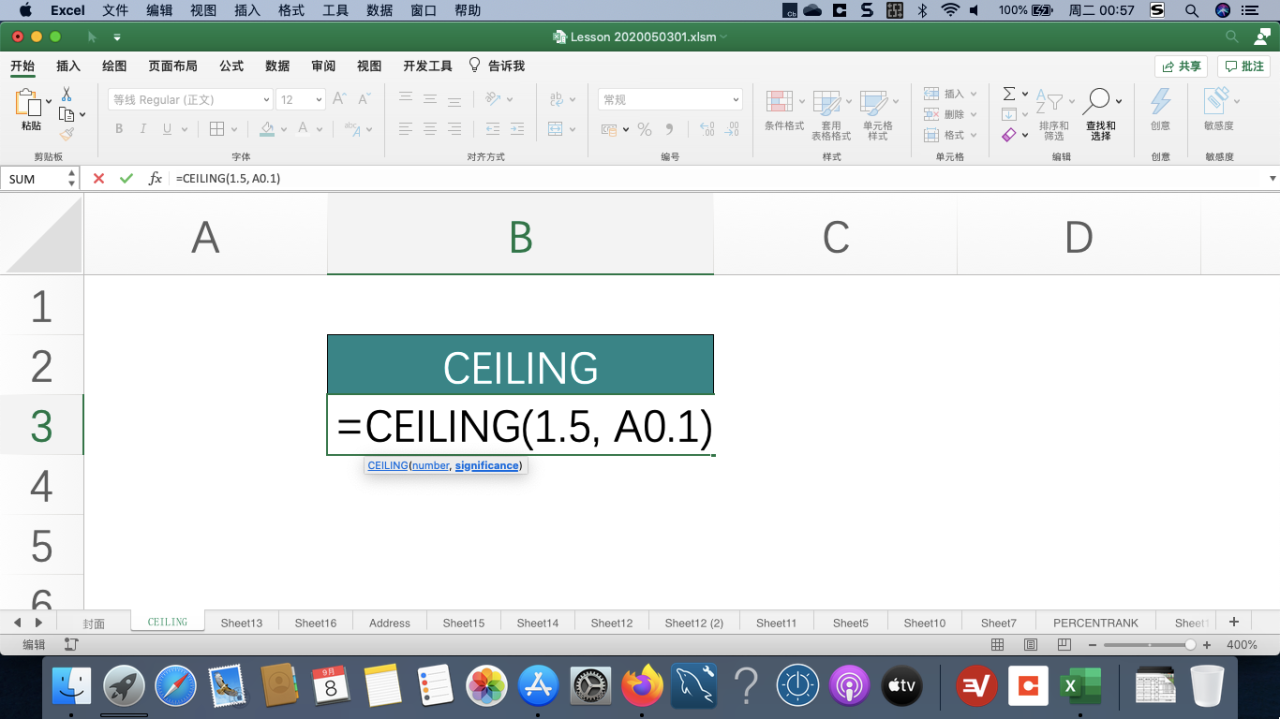Viewport: 1280px width, 719px height.
Task: Click the Wrap Text icon
Action: click(x=556, y=99)
